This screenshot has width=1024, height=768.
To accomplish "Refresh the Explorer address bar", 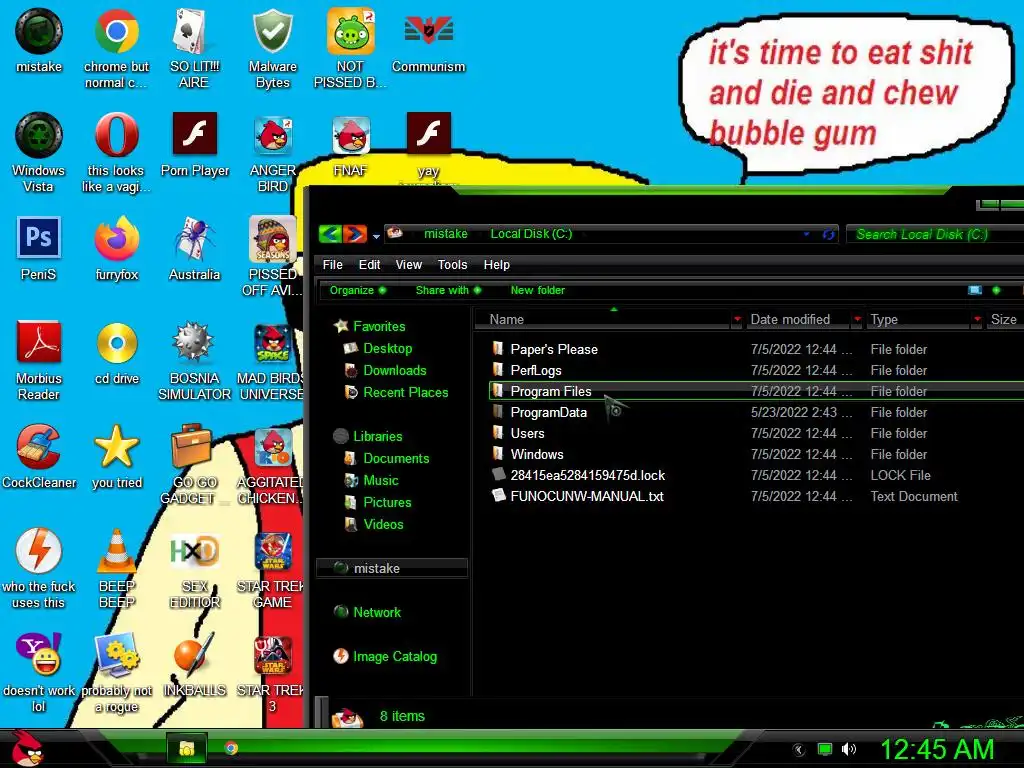I will point(828,234).
